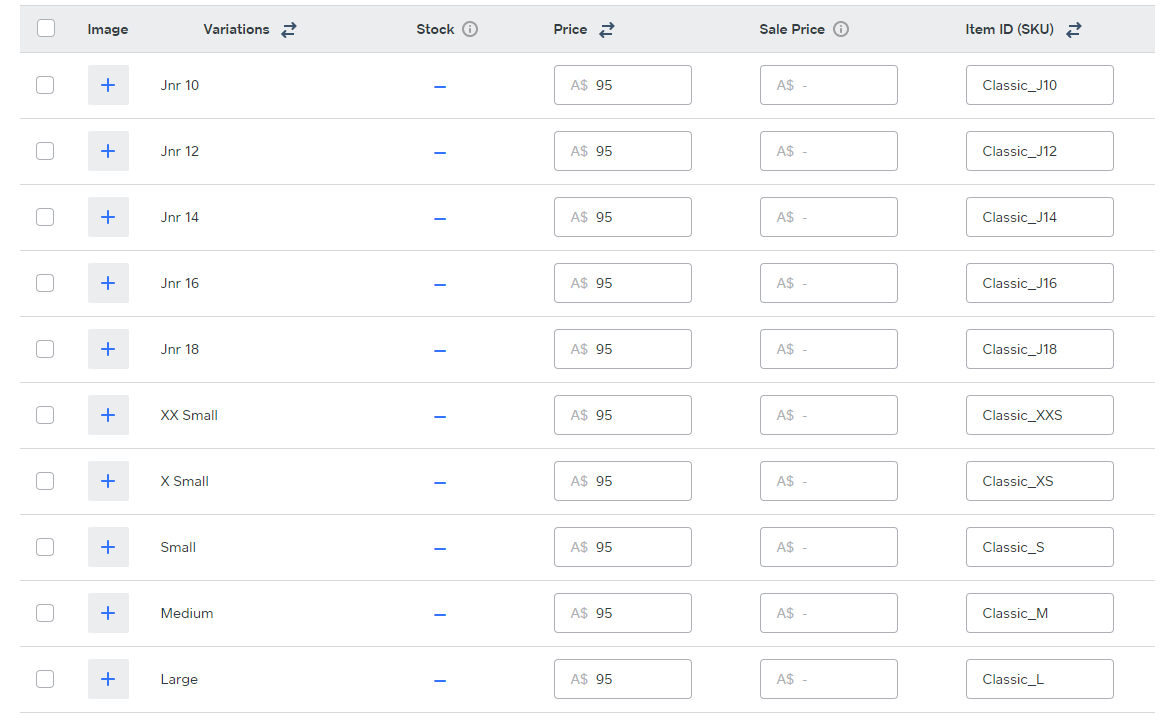Screen dimensions: 1167x727
Task: Add image for Jnr 12 variation
Action: point(108,151)
